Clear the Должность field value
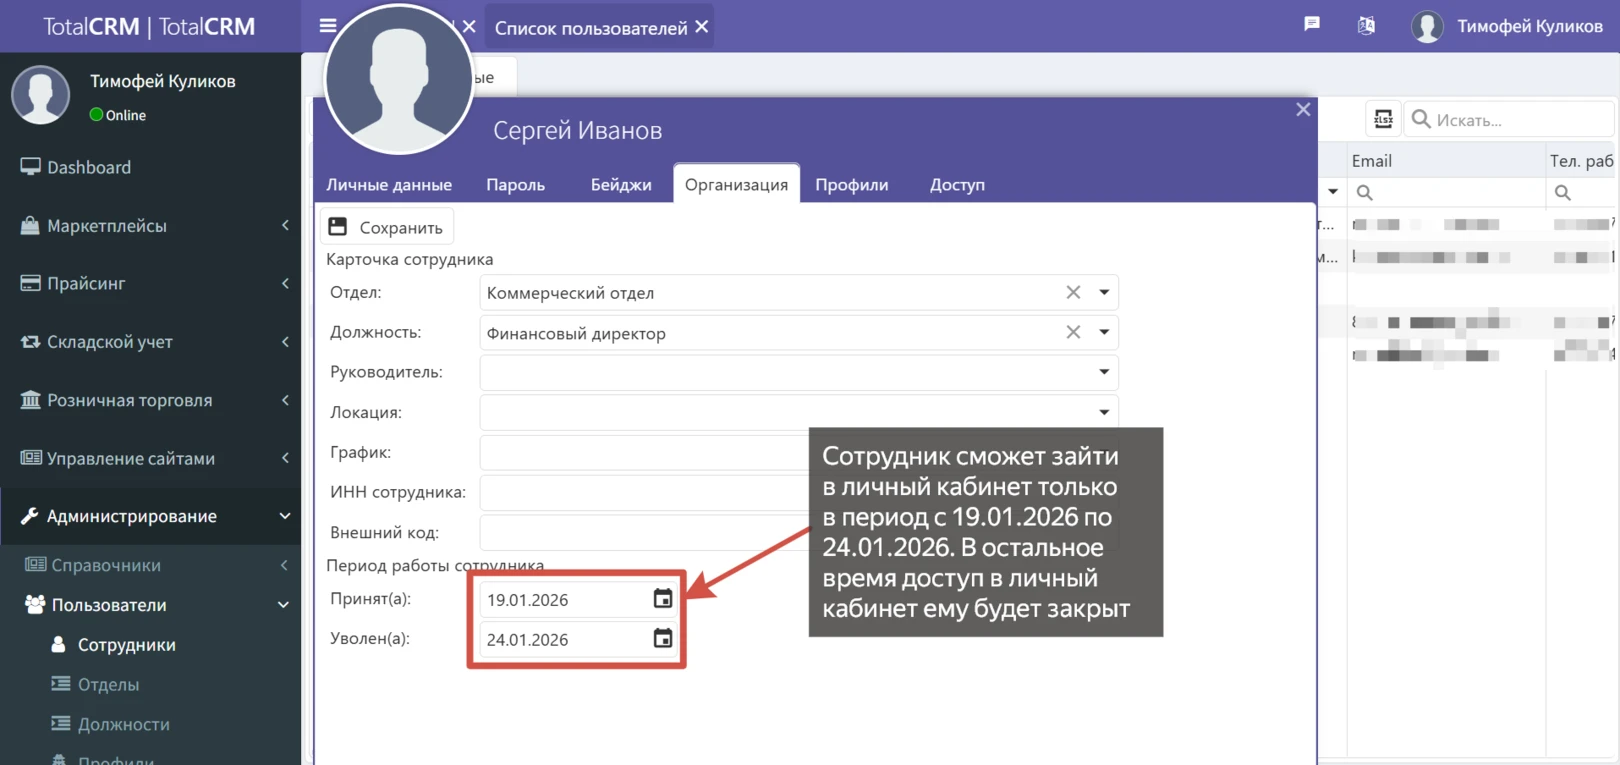Viewport: 1620px width, 765px height. [1073, 332]
